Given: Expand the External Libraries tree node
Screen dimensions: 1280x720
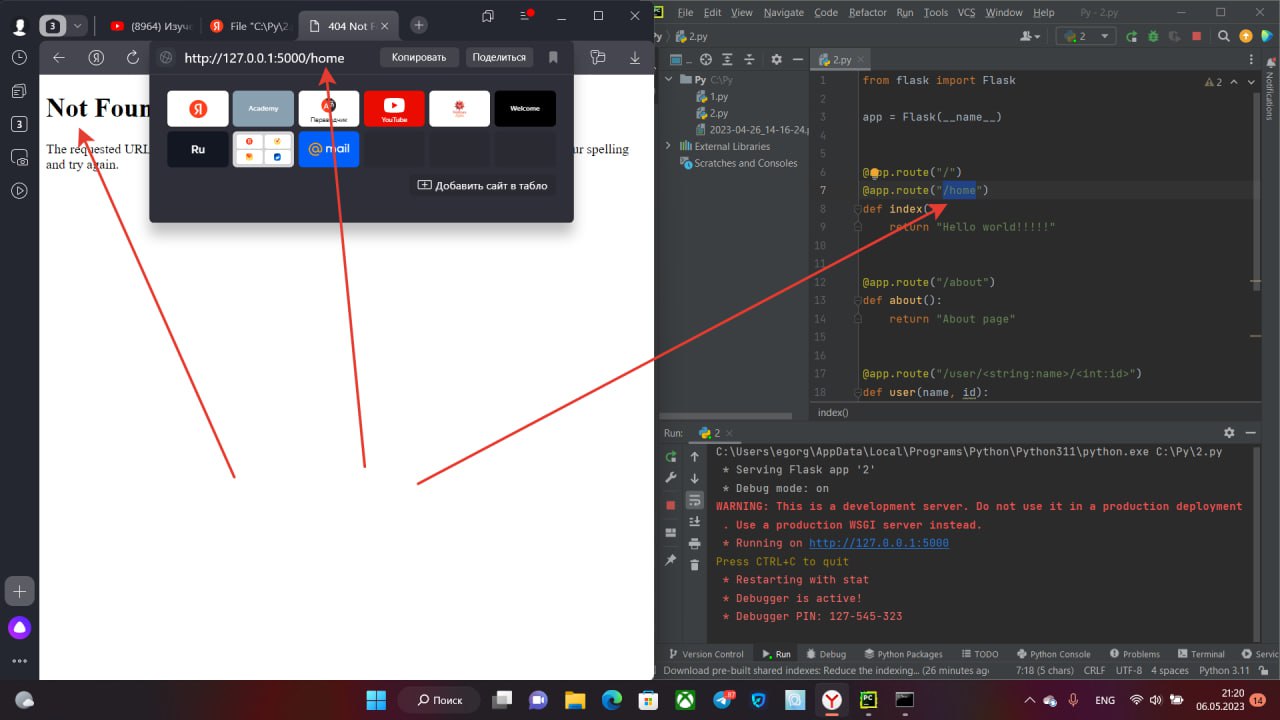Looking at the screenshot, I should pyautogui.click(x=668, y=146).
